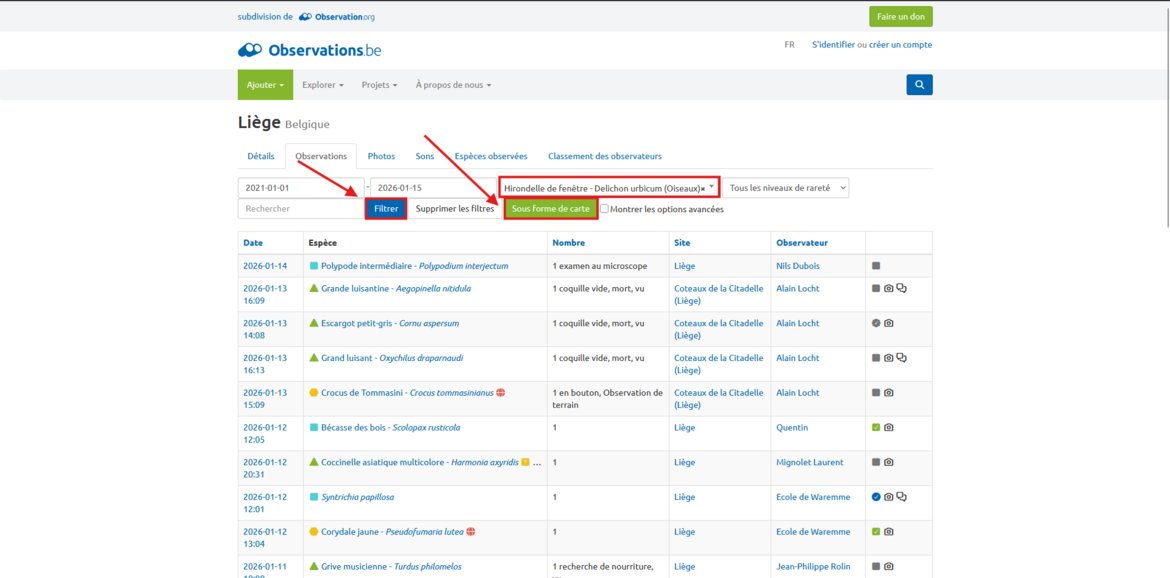This screenshot has width=1170, height=578.
Task: Click comments icon in Grand luisant row
Action: [901, 358]
